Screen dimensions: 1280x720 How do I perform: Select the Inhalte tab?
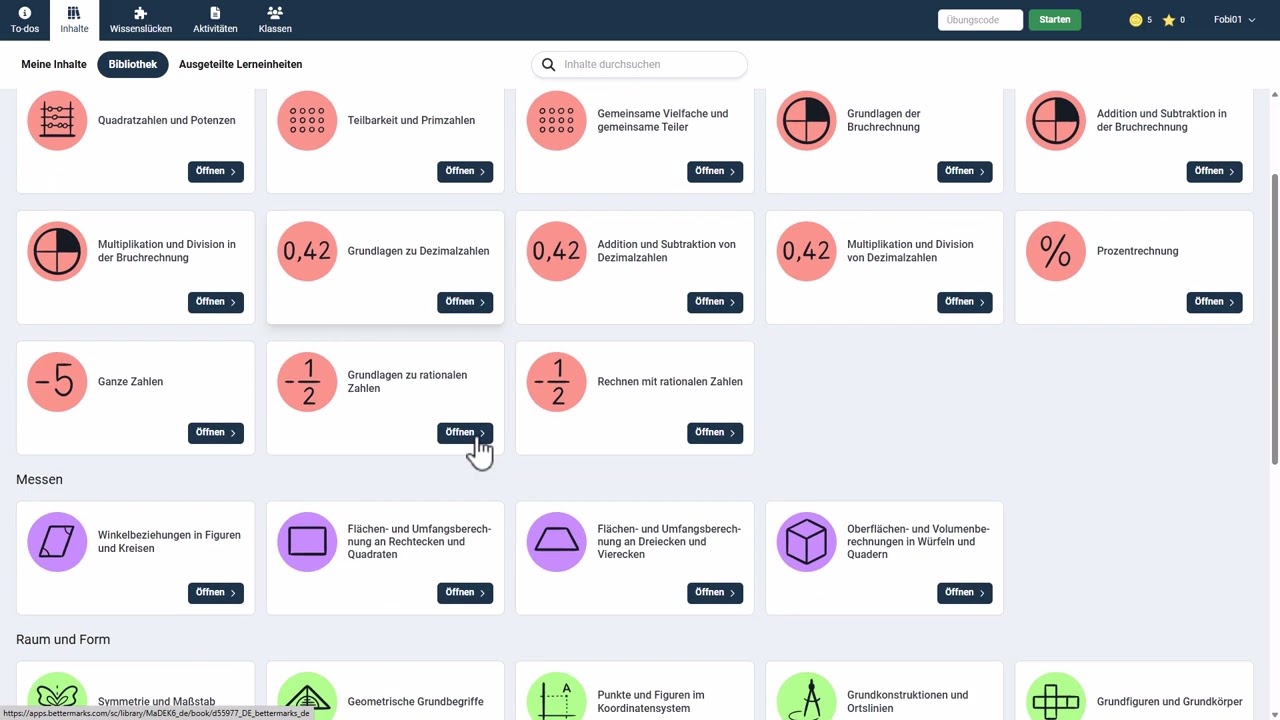click(x=74, y=20)
